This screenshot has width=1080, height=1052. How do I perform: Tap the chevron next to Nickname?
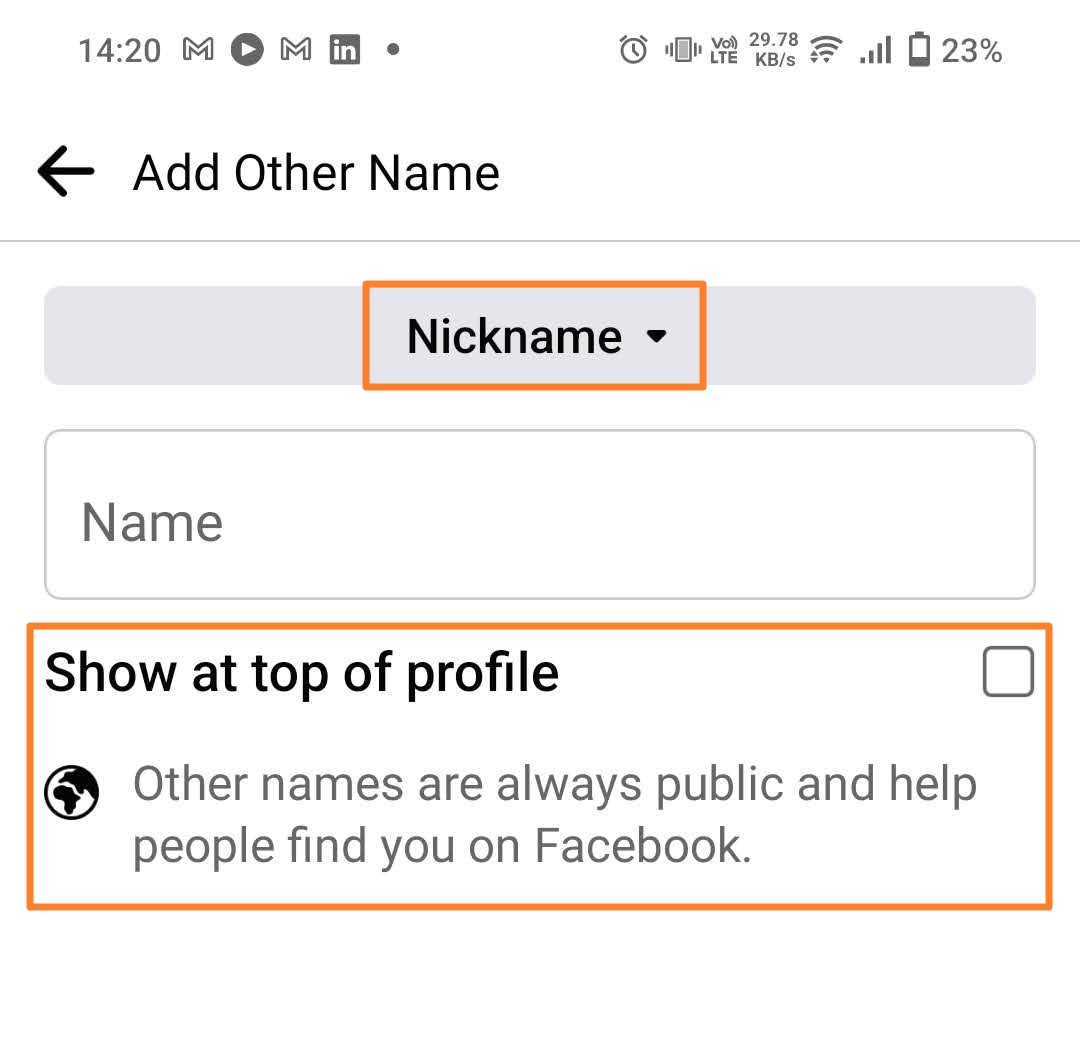tap(657, 337)
